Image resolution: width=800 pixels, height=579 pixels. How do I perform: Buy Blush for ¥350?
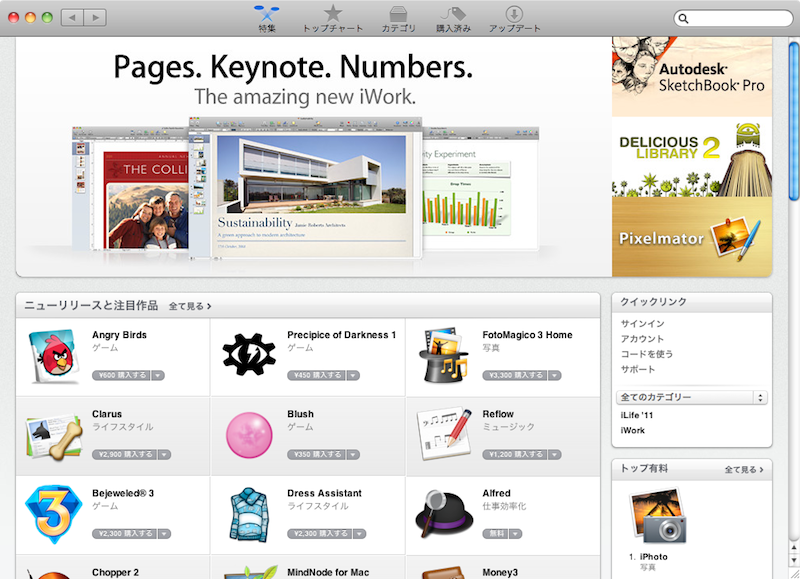316,455
